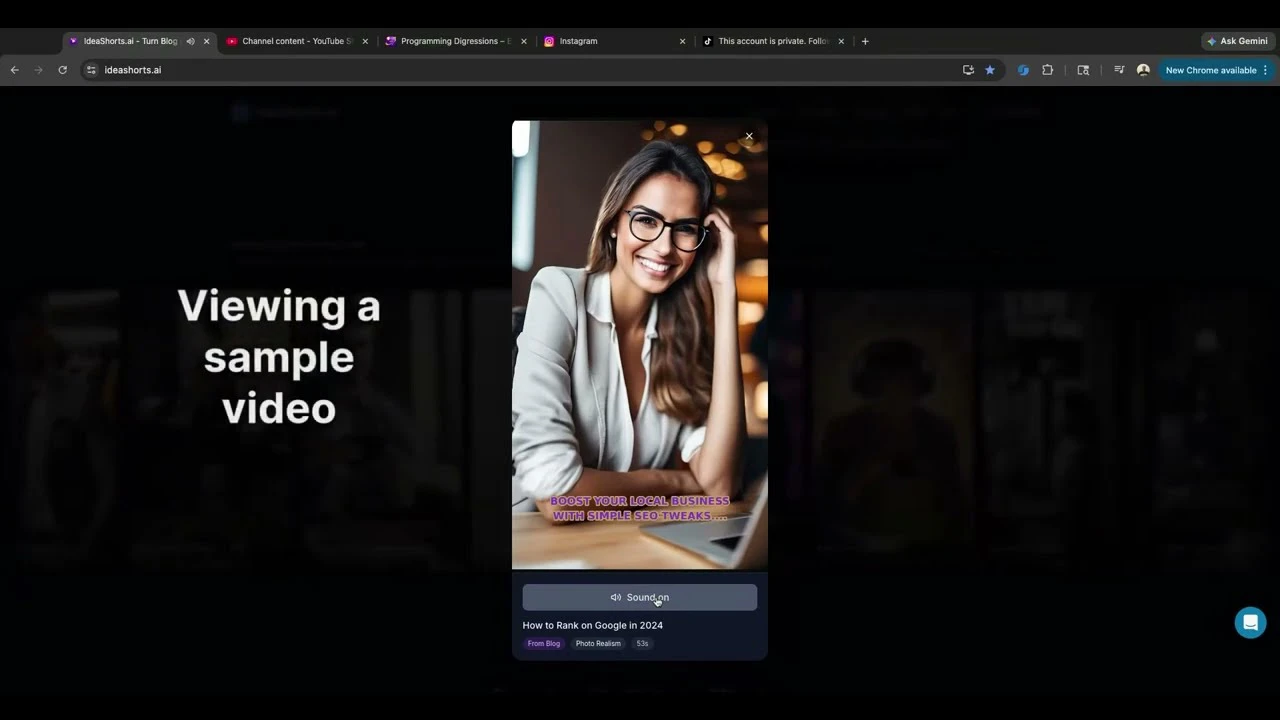Open the chat support widget
This screenshot has height=720, width=1280.
point(1250,622)
